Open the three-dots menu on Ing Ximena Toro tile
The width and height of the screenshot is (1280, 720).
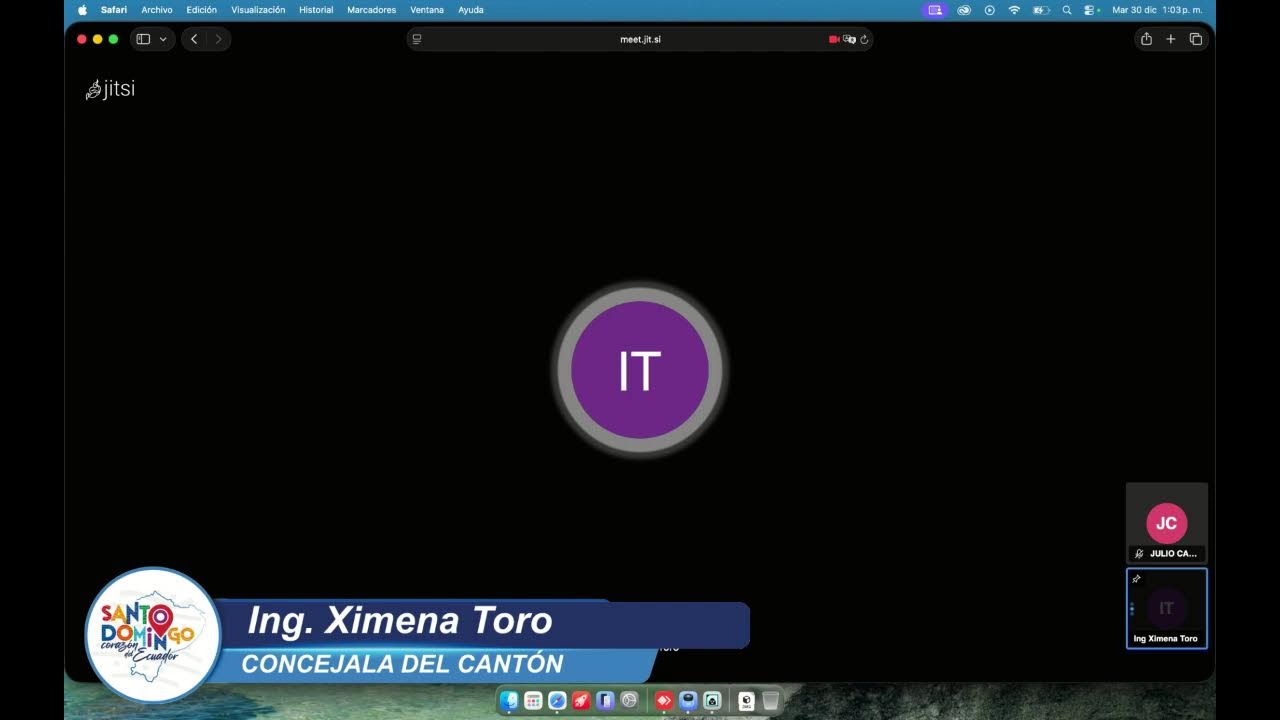pyautogui.click(x=1132, y=608)
